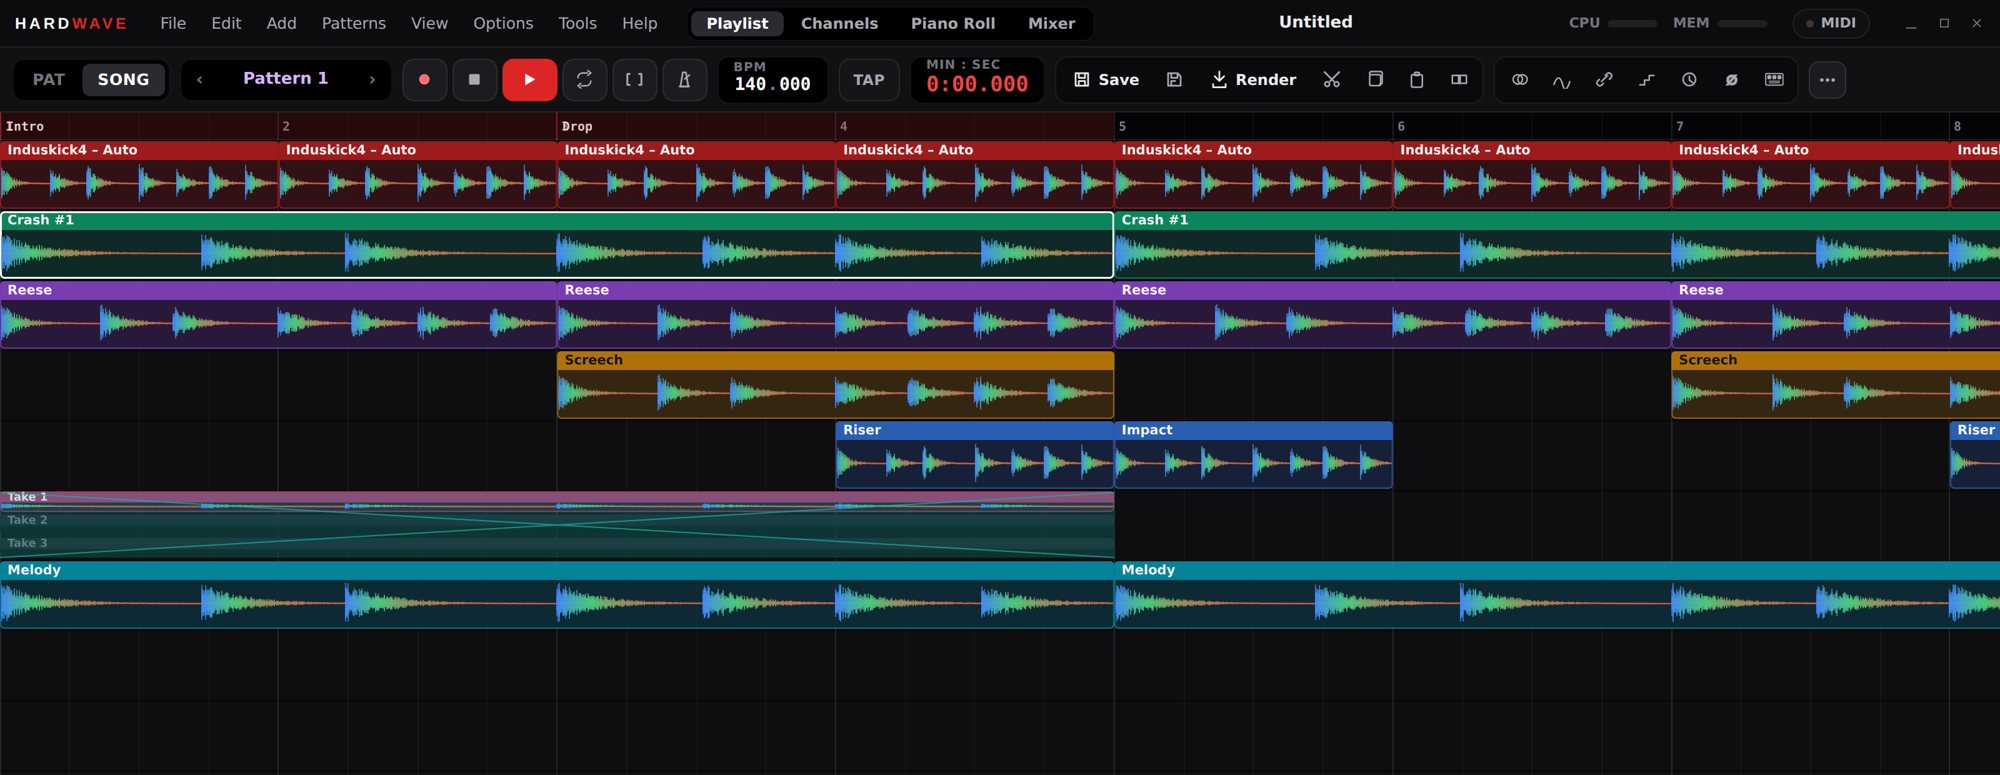Image resolution: width=2000 pixels, height=775 pixels.
Task: Toggle loop playback mode
Action: (x=584, y=80)
